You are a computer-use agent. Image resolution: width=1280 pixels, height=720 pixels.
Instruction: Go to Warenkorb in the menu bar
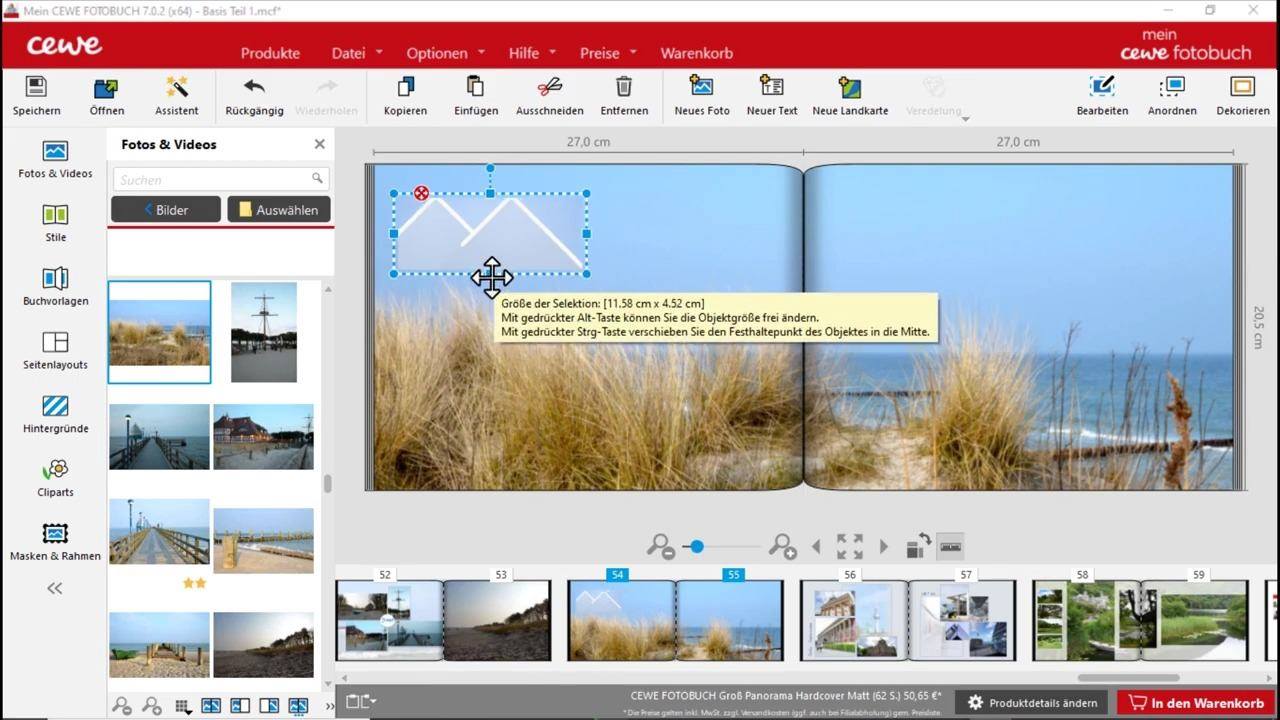tap(697, 53)
